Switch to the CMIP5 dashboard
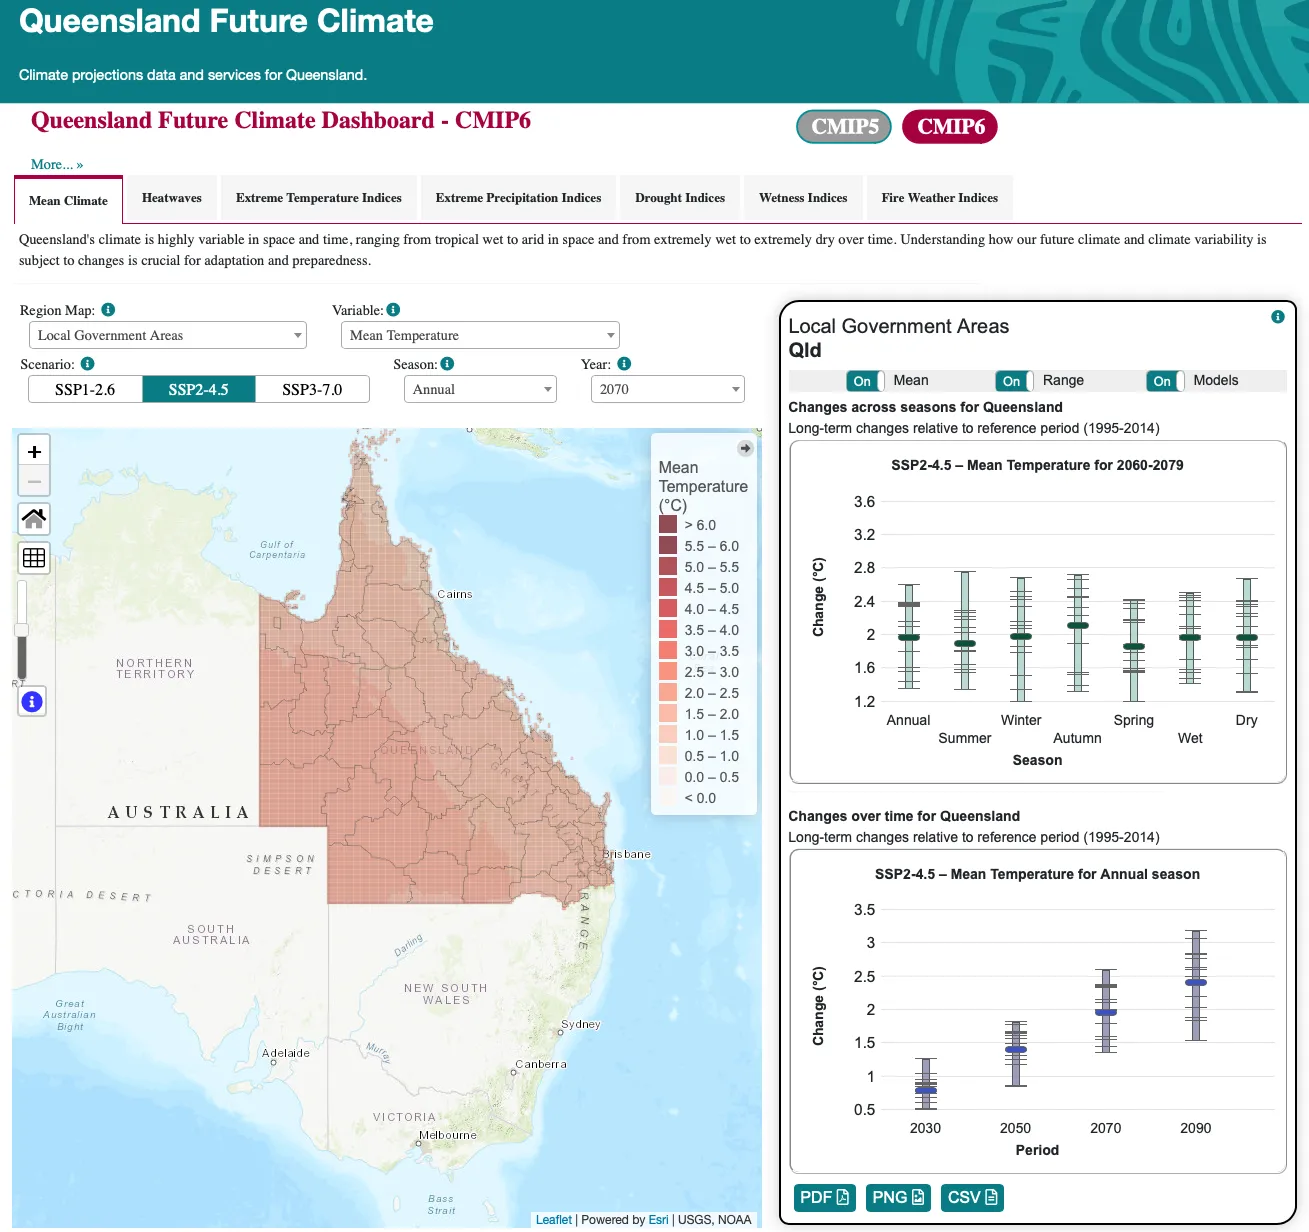Screen dimensions: 1309x1232 (844, 127)
